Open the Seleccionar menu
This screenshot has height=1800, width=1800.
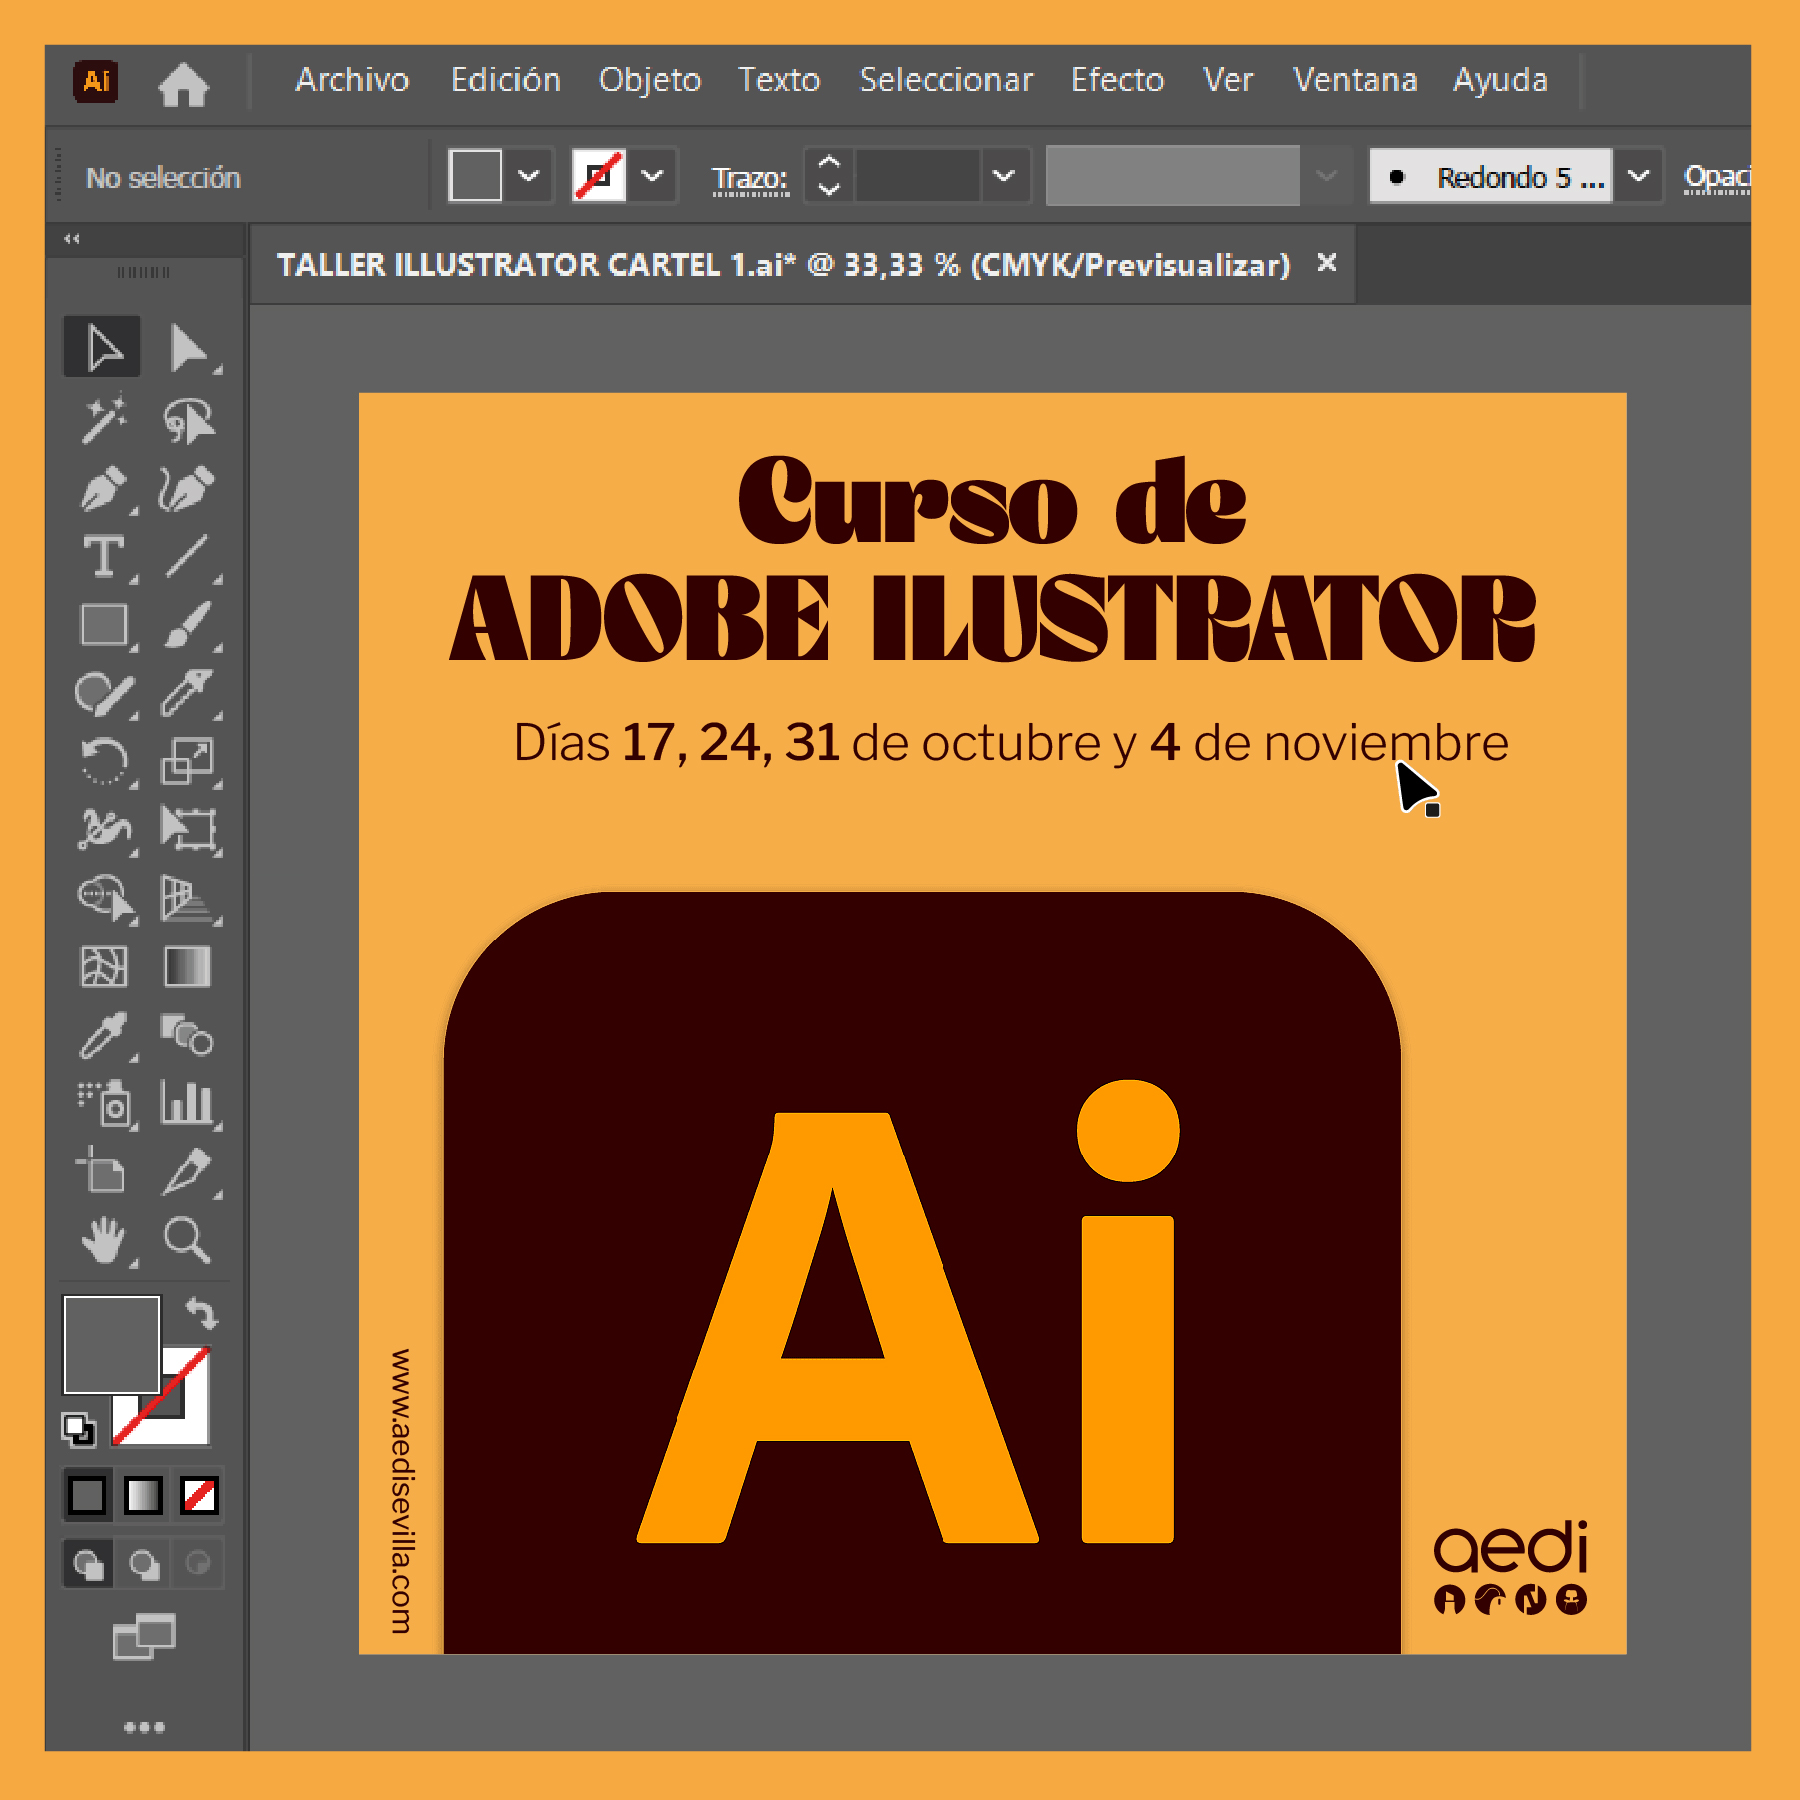(x=946, y=80)
